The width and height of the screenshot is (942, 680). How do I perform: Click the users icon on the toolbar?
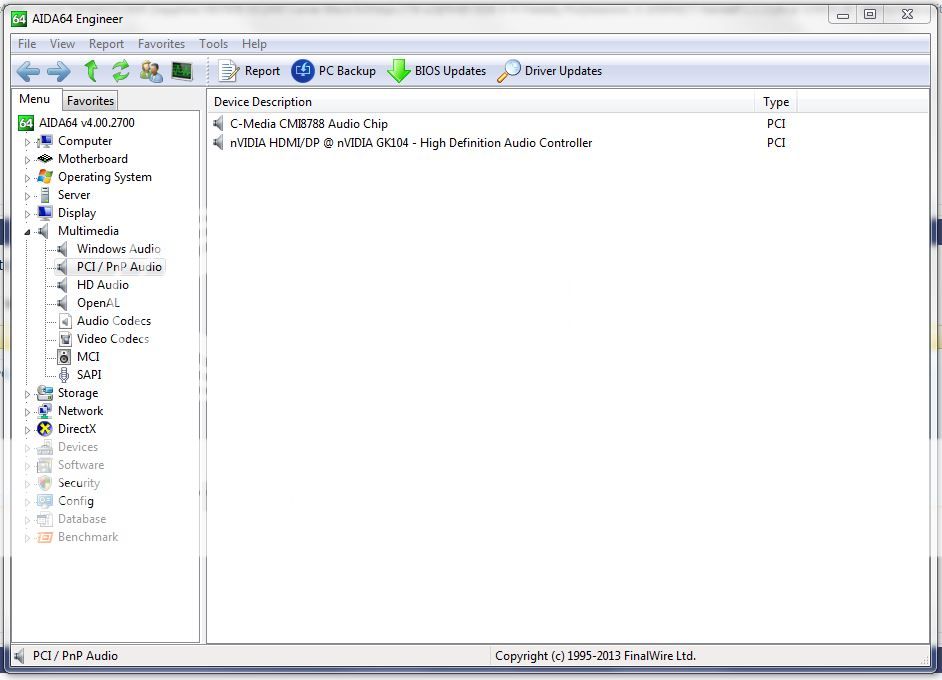[x=152, y=71]
